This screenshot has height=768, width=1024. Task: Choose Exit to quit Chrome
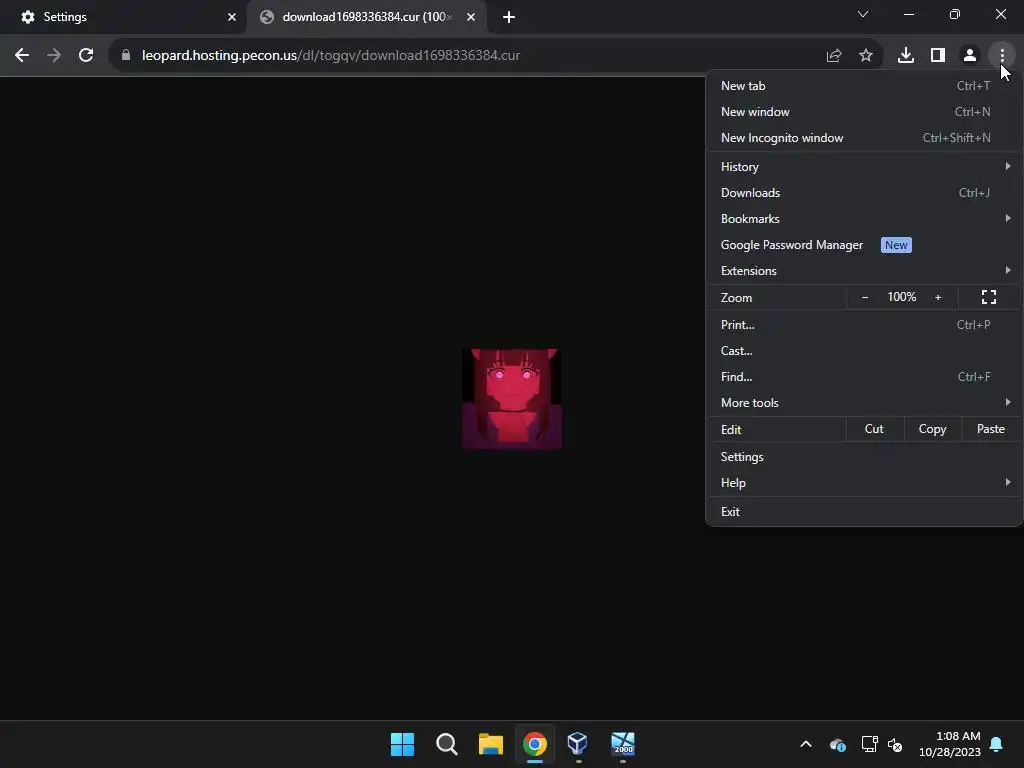pyautogui.click(x=864, y=511)
